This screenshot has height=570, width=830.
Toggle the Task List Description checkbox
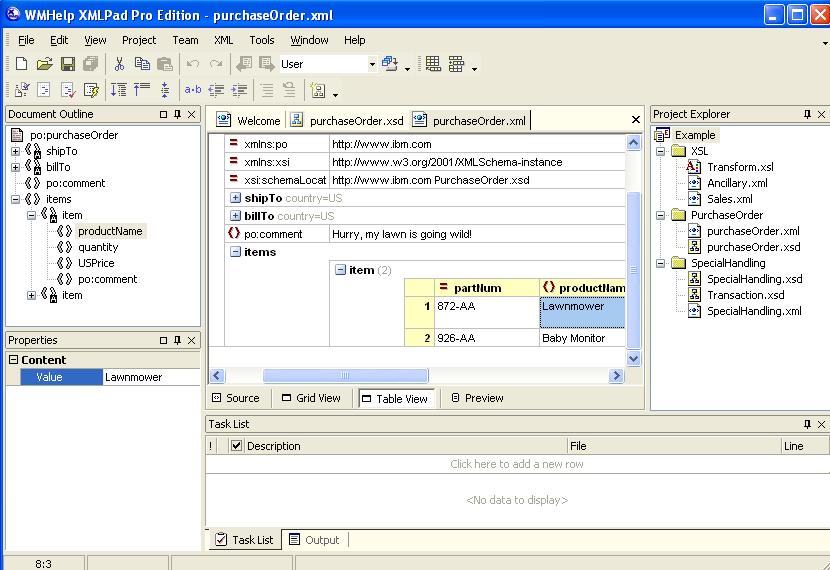click(237, 446)
